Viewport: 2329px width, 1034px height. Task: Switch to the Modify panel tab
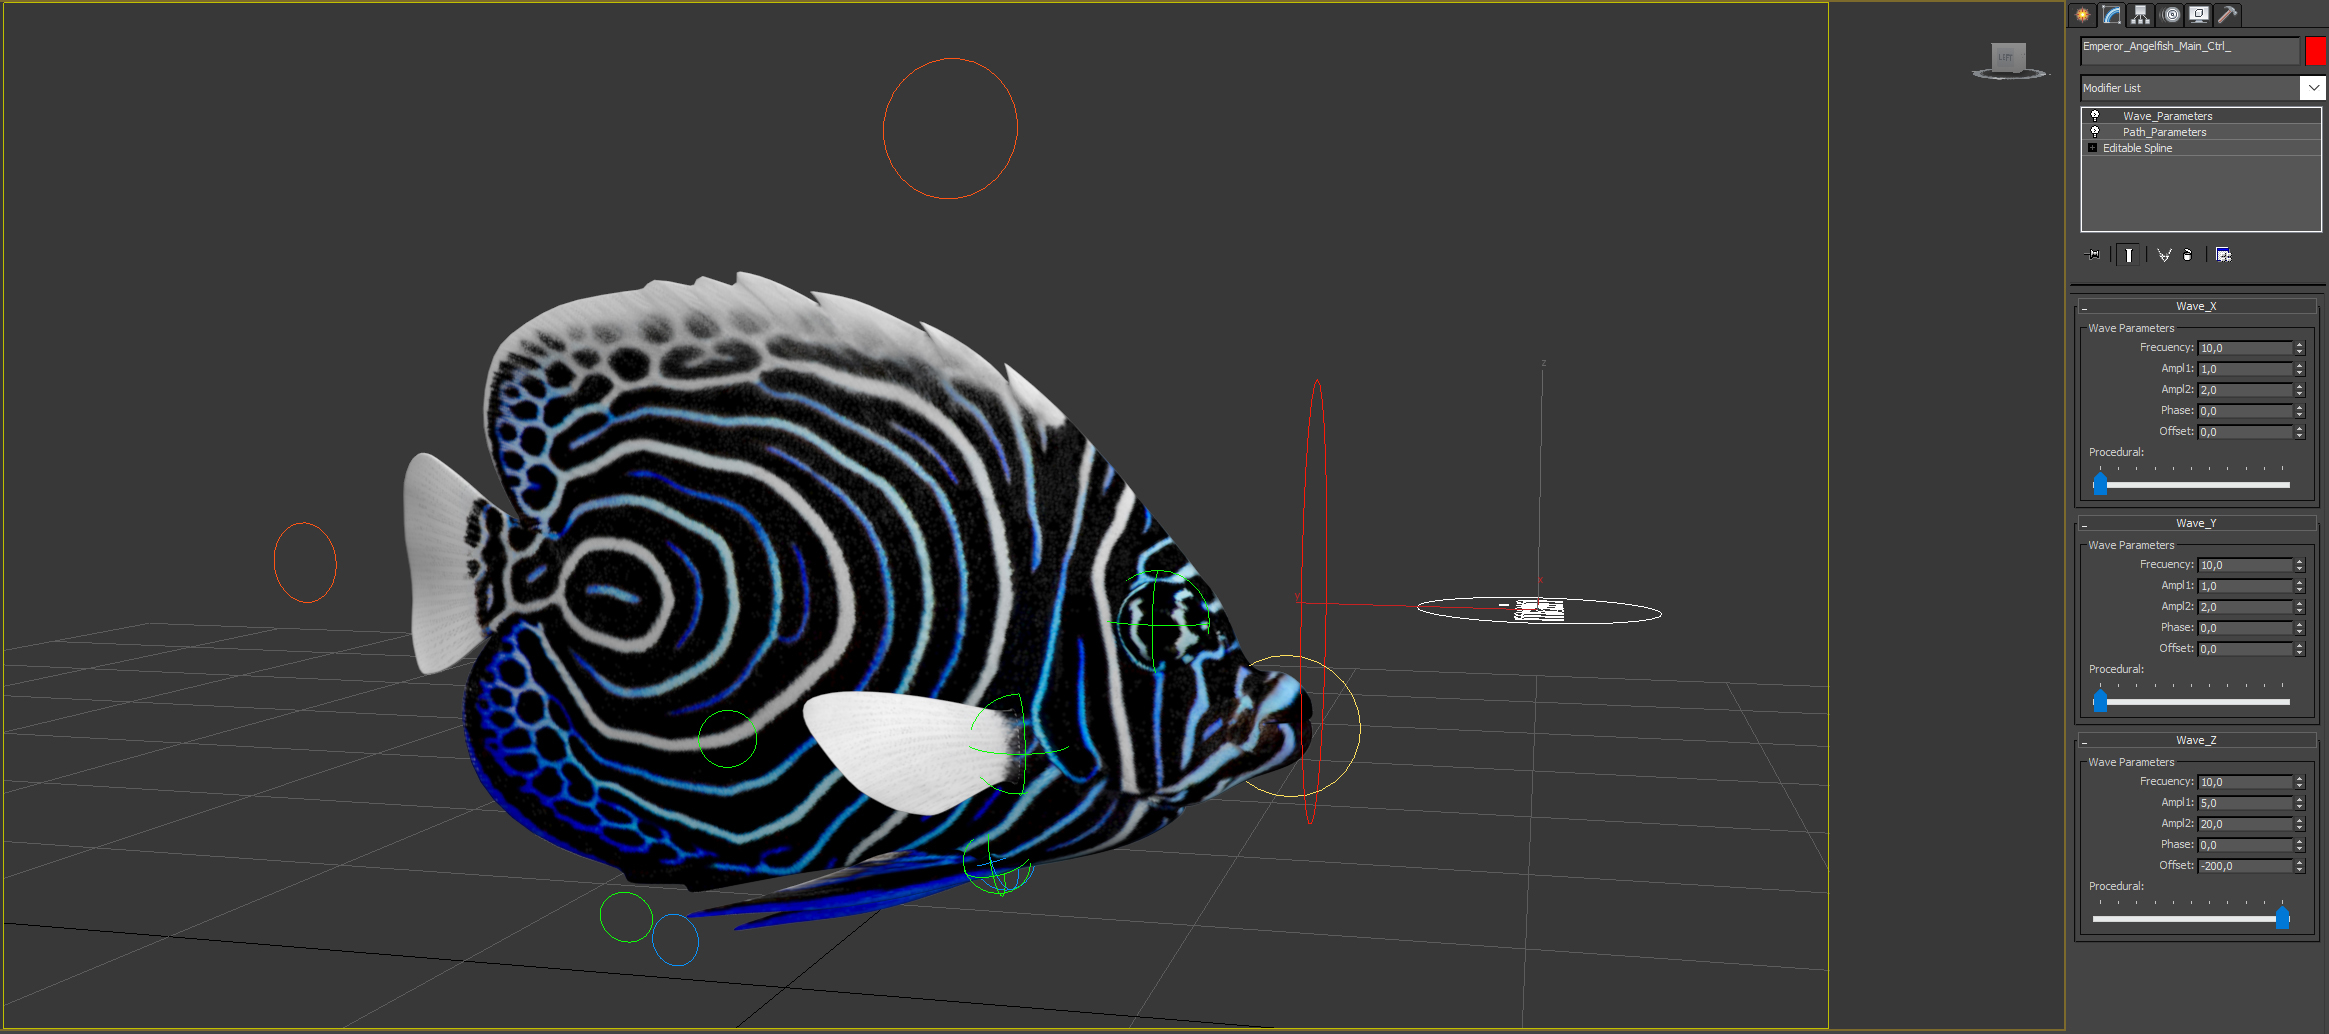coord(2110,14)
